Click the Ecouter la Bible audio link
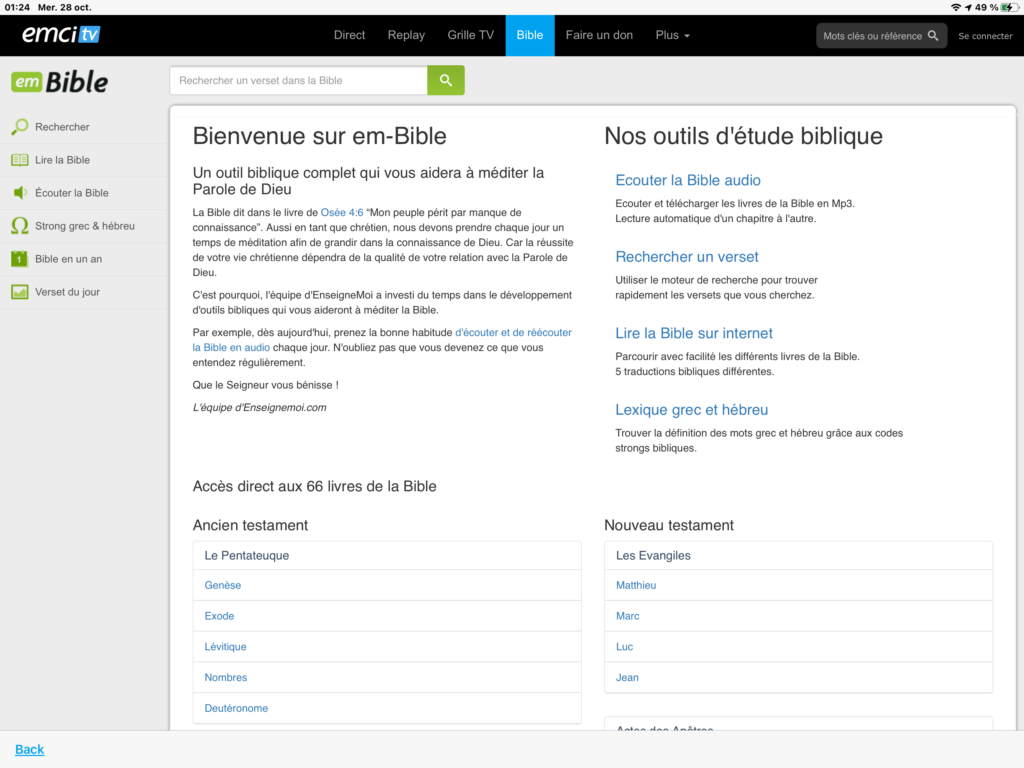 (x=688, y=181)
